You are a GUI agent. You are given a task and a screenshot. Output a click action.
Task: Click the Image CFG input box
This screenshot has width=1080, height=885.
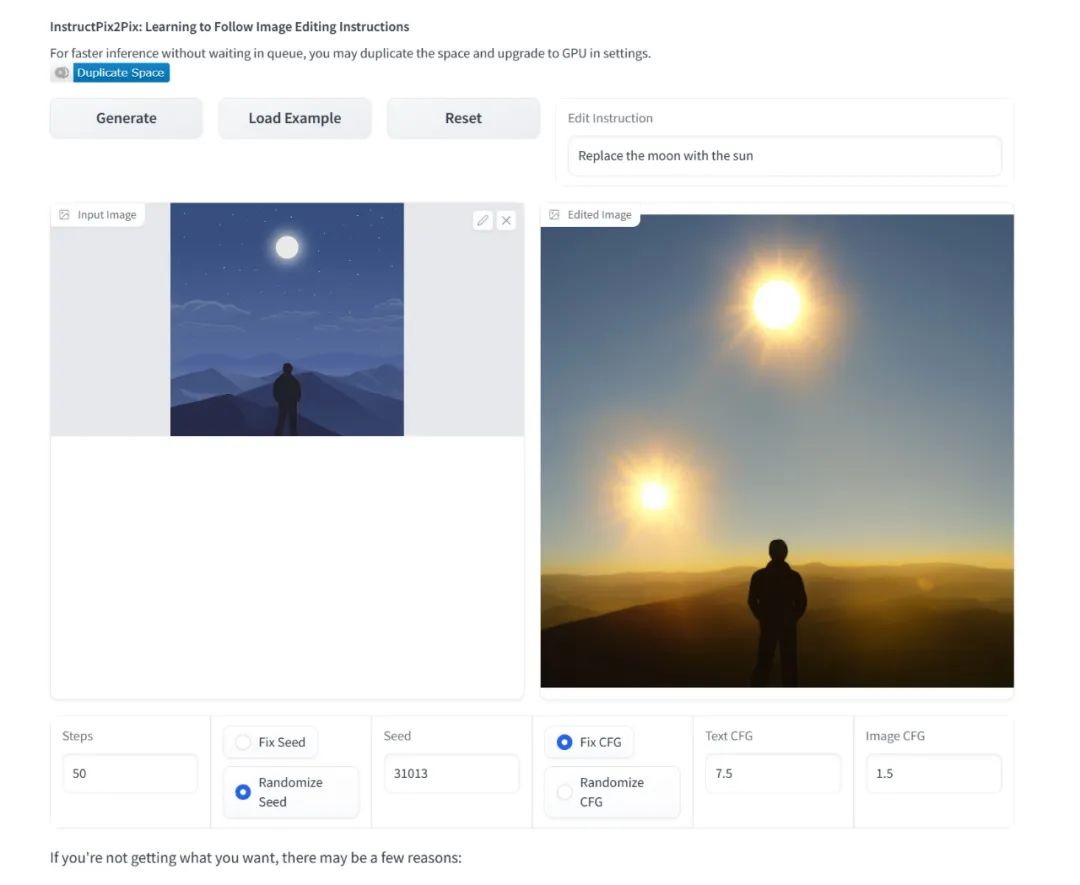tap(933, 773)
